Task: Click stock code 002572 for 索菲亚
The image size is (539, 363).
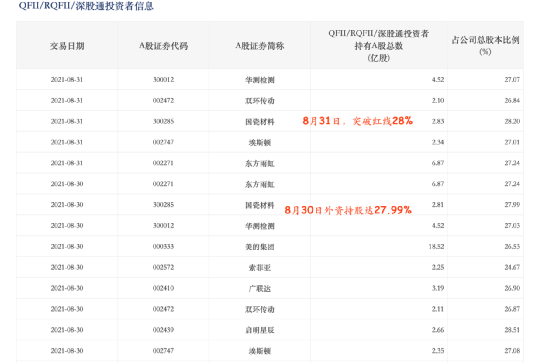Action: coord(163,267)
